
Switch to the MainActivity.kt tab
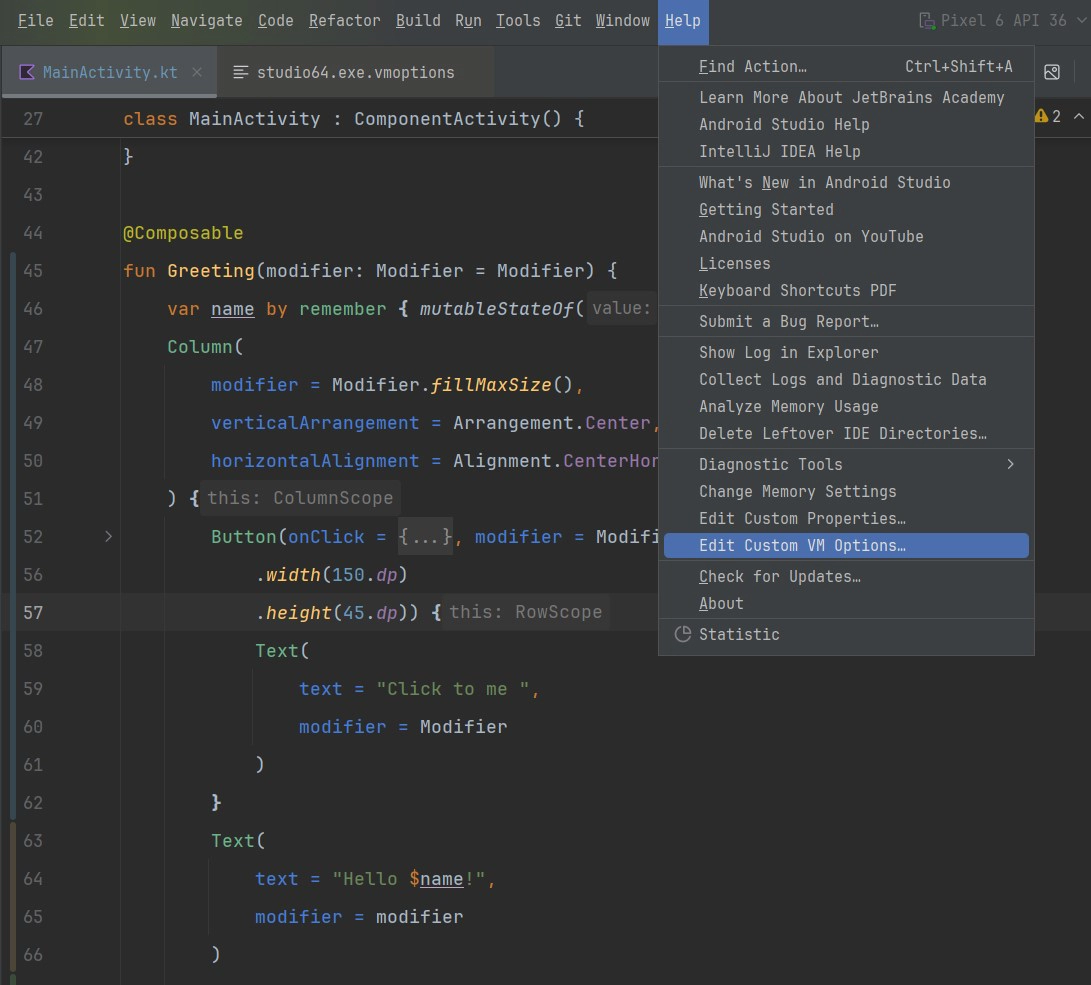click(x=109, y=72)
